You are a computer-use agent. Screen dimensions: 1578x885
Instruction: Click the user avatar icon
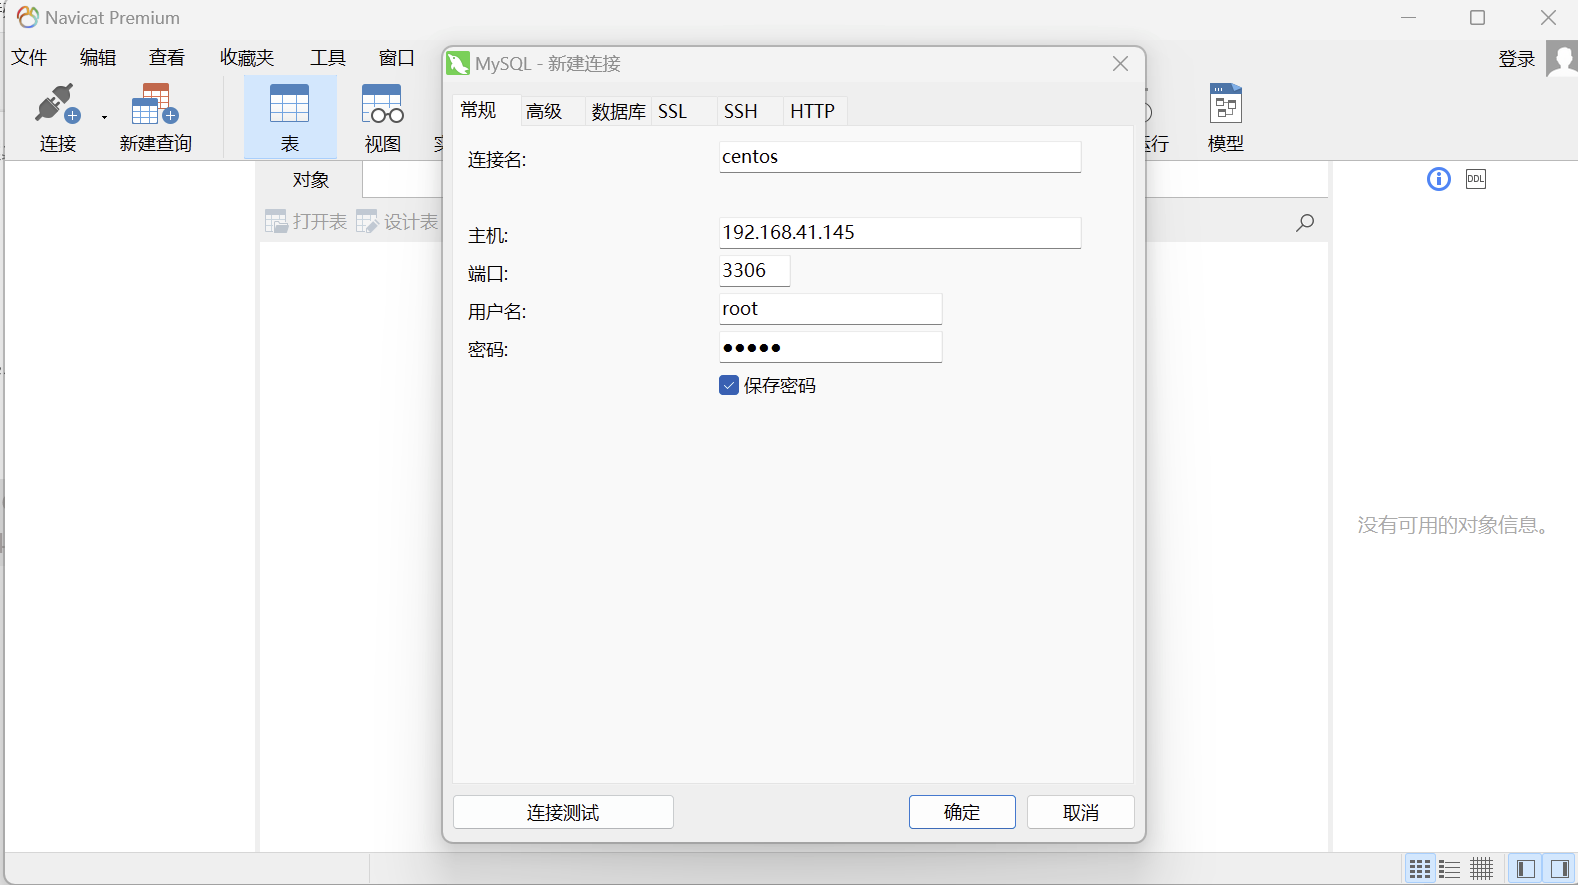(1562, 58)
